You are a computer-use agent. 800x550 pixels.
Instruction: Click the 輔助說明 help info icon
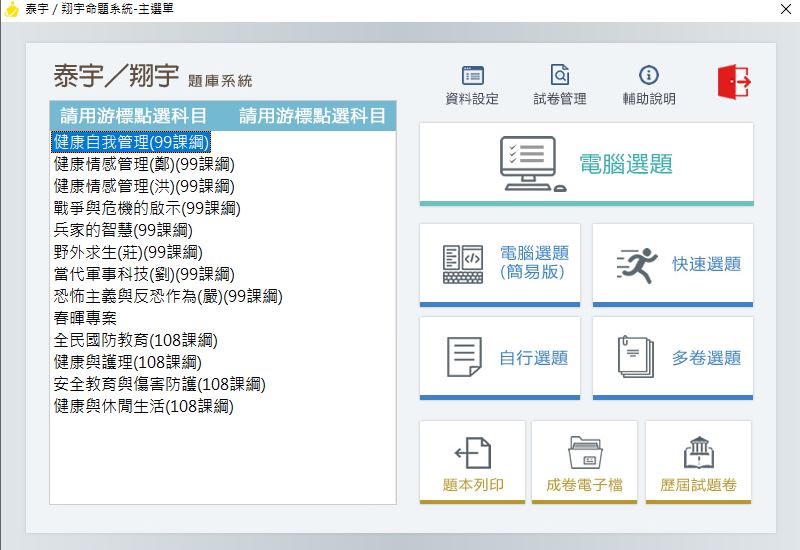click(648, 84)
